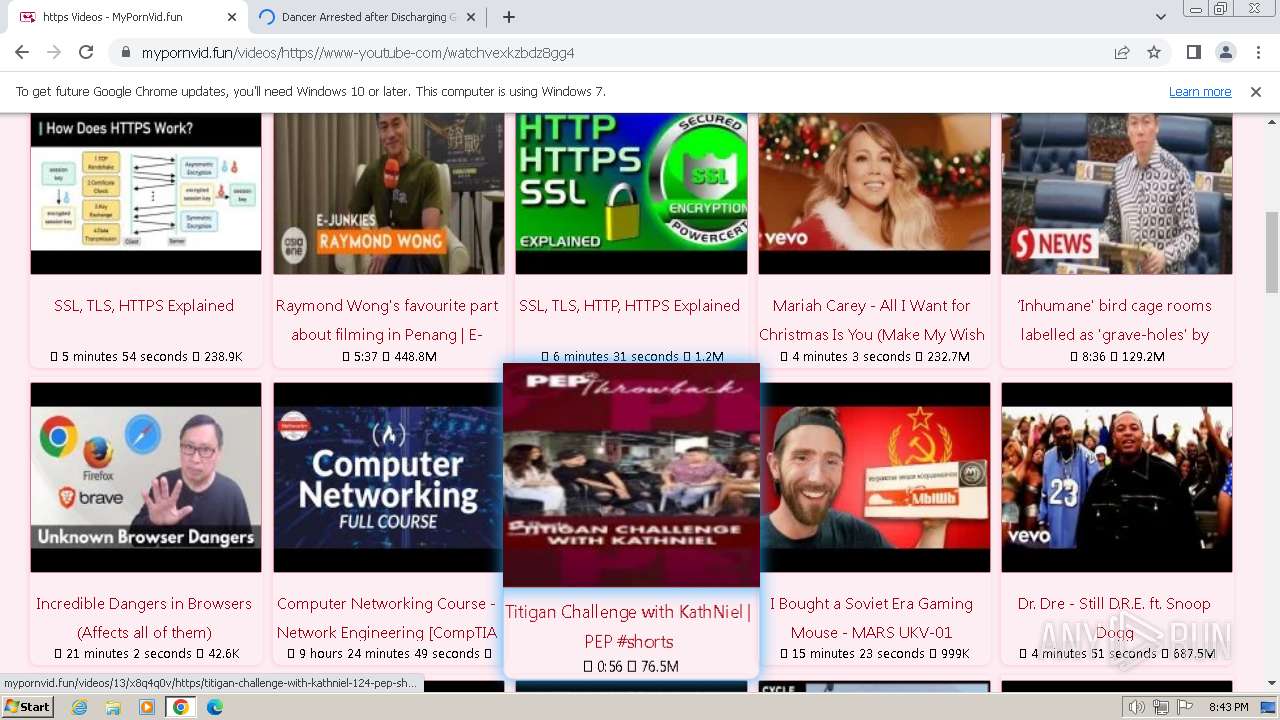1280x720 pixels.
Task: Reload the current page
Action: (86, 53)
